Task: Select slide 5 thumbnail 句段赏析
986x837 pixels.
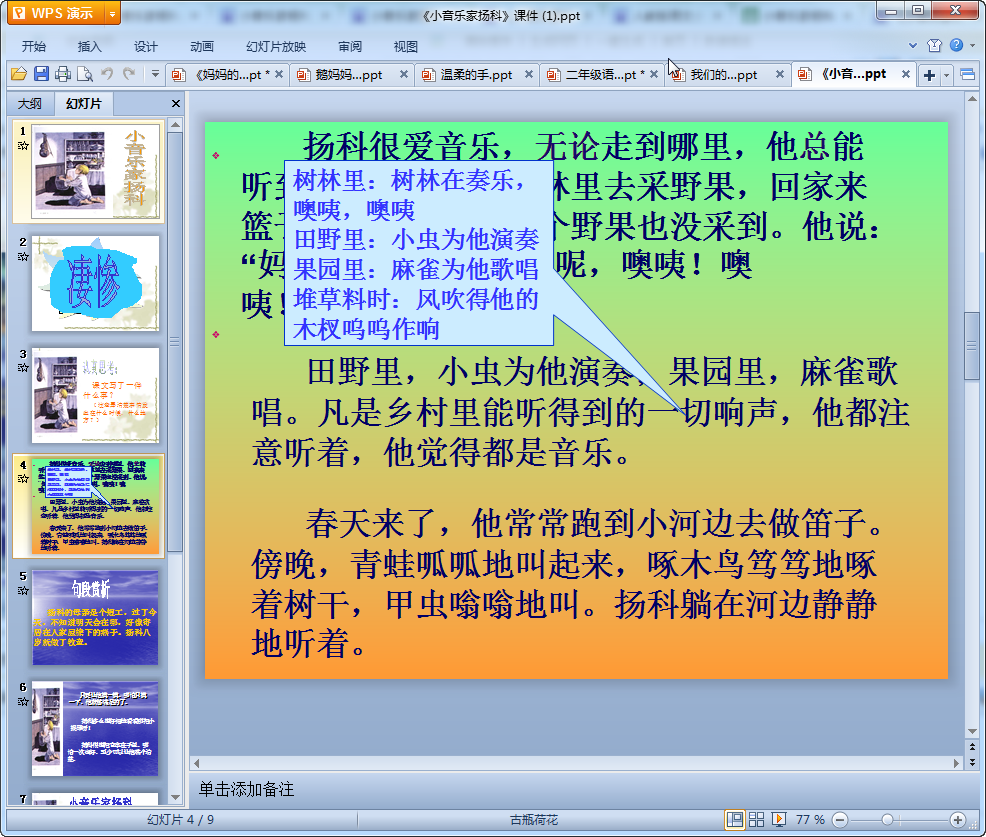Action: (x=96, y=618)
